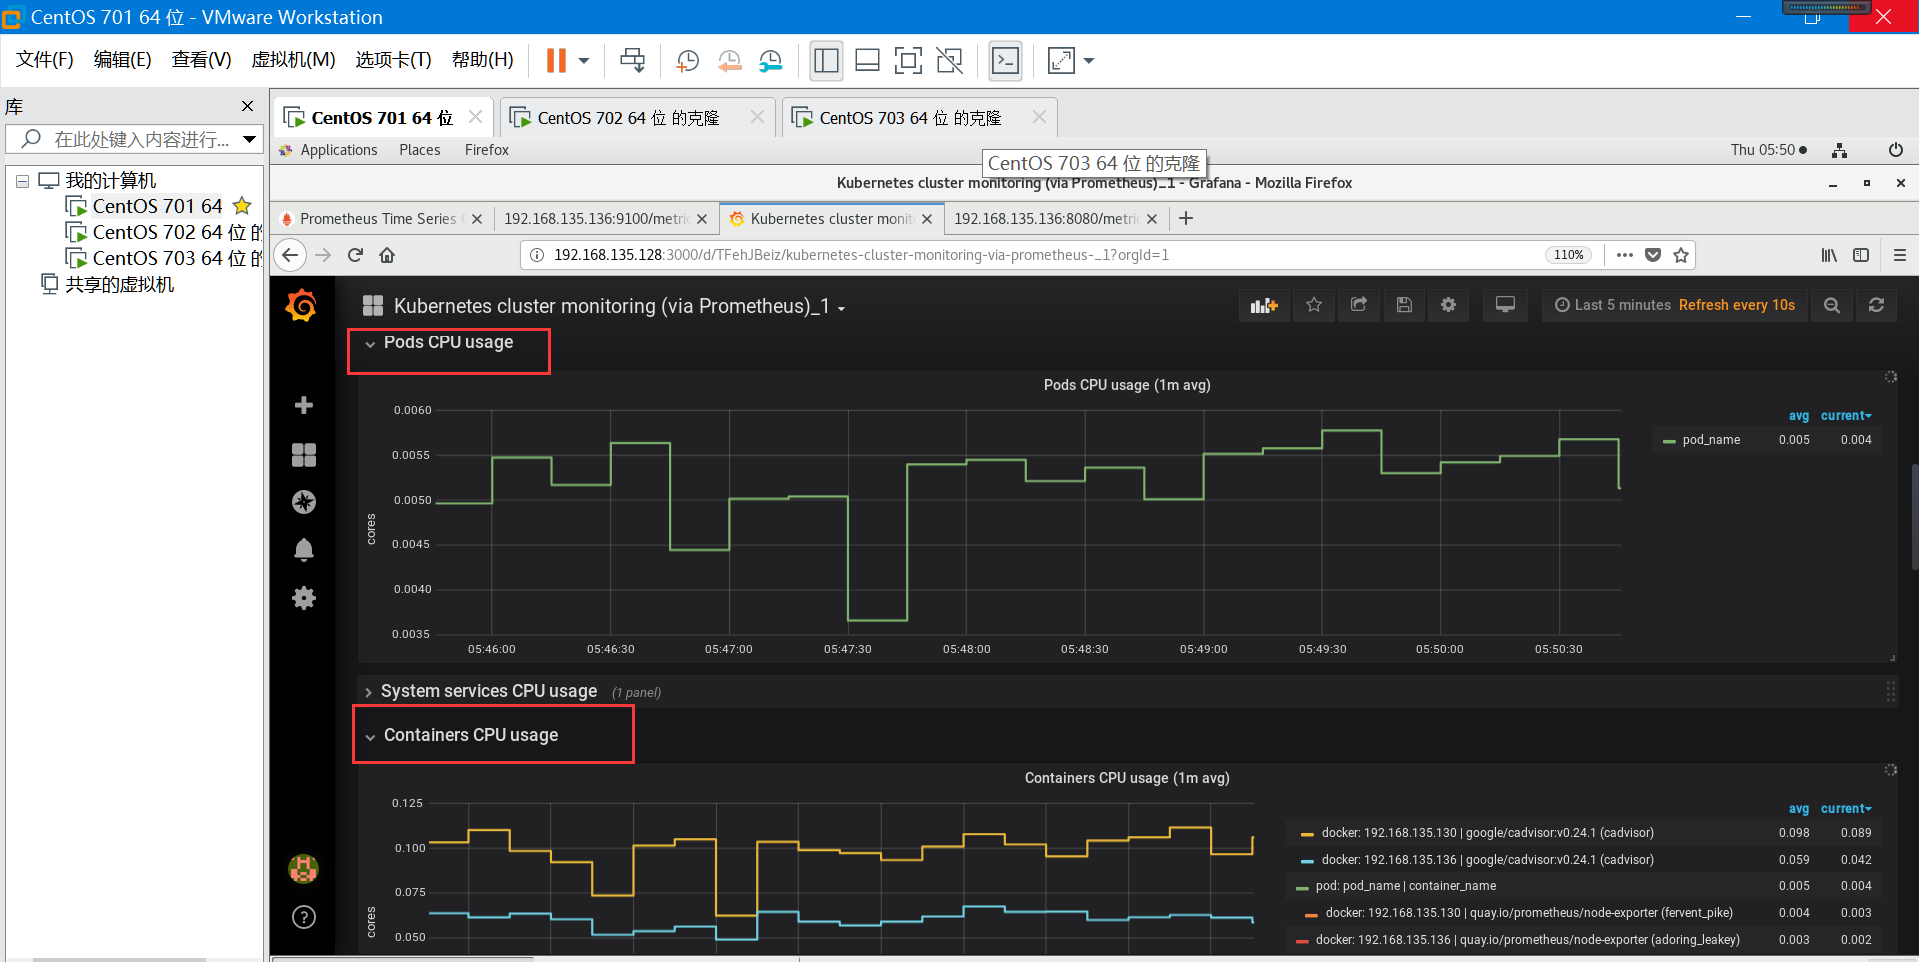
Task: Open the Grafana Dashboards grid icon
Action: (x=304, y=455)
